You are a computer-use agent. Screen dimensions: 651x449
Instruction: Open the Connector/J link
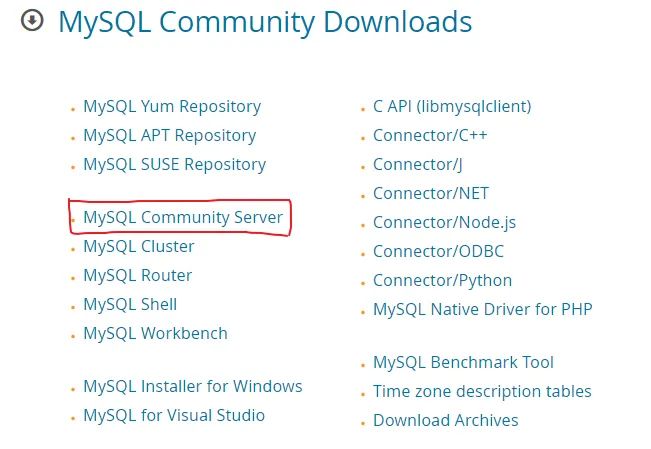418,165
